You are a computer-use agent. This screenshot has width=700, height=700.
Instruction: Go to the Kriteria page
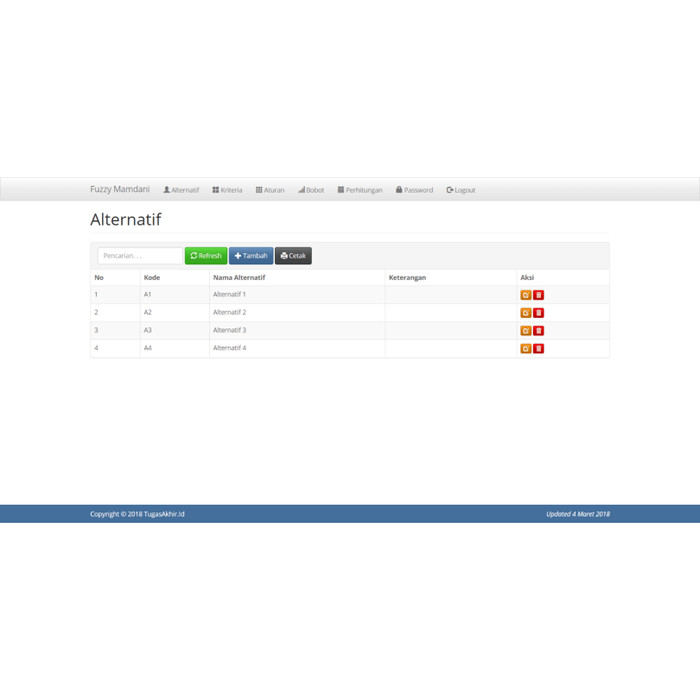[x=227, y=190]
